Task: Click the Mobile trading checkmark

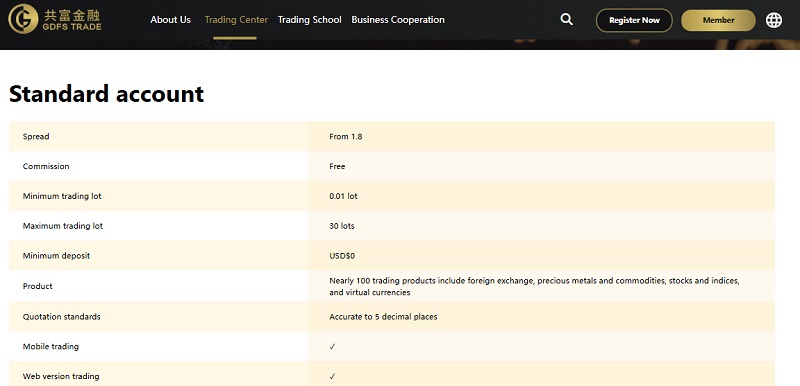Action: point(332,347)
